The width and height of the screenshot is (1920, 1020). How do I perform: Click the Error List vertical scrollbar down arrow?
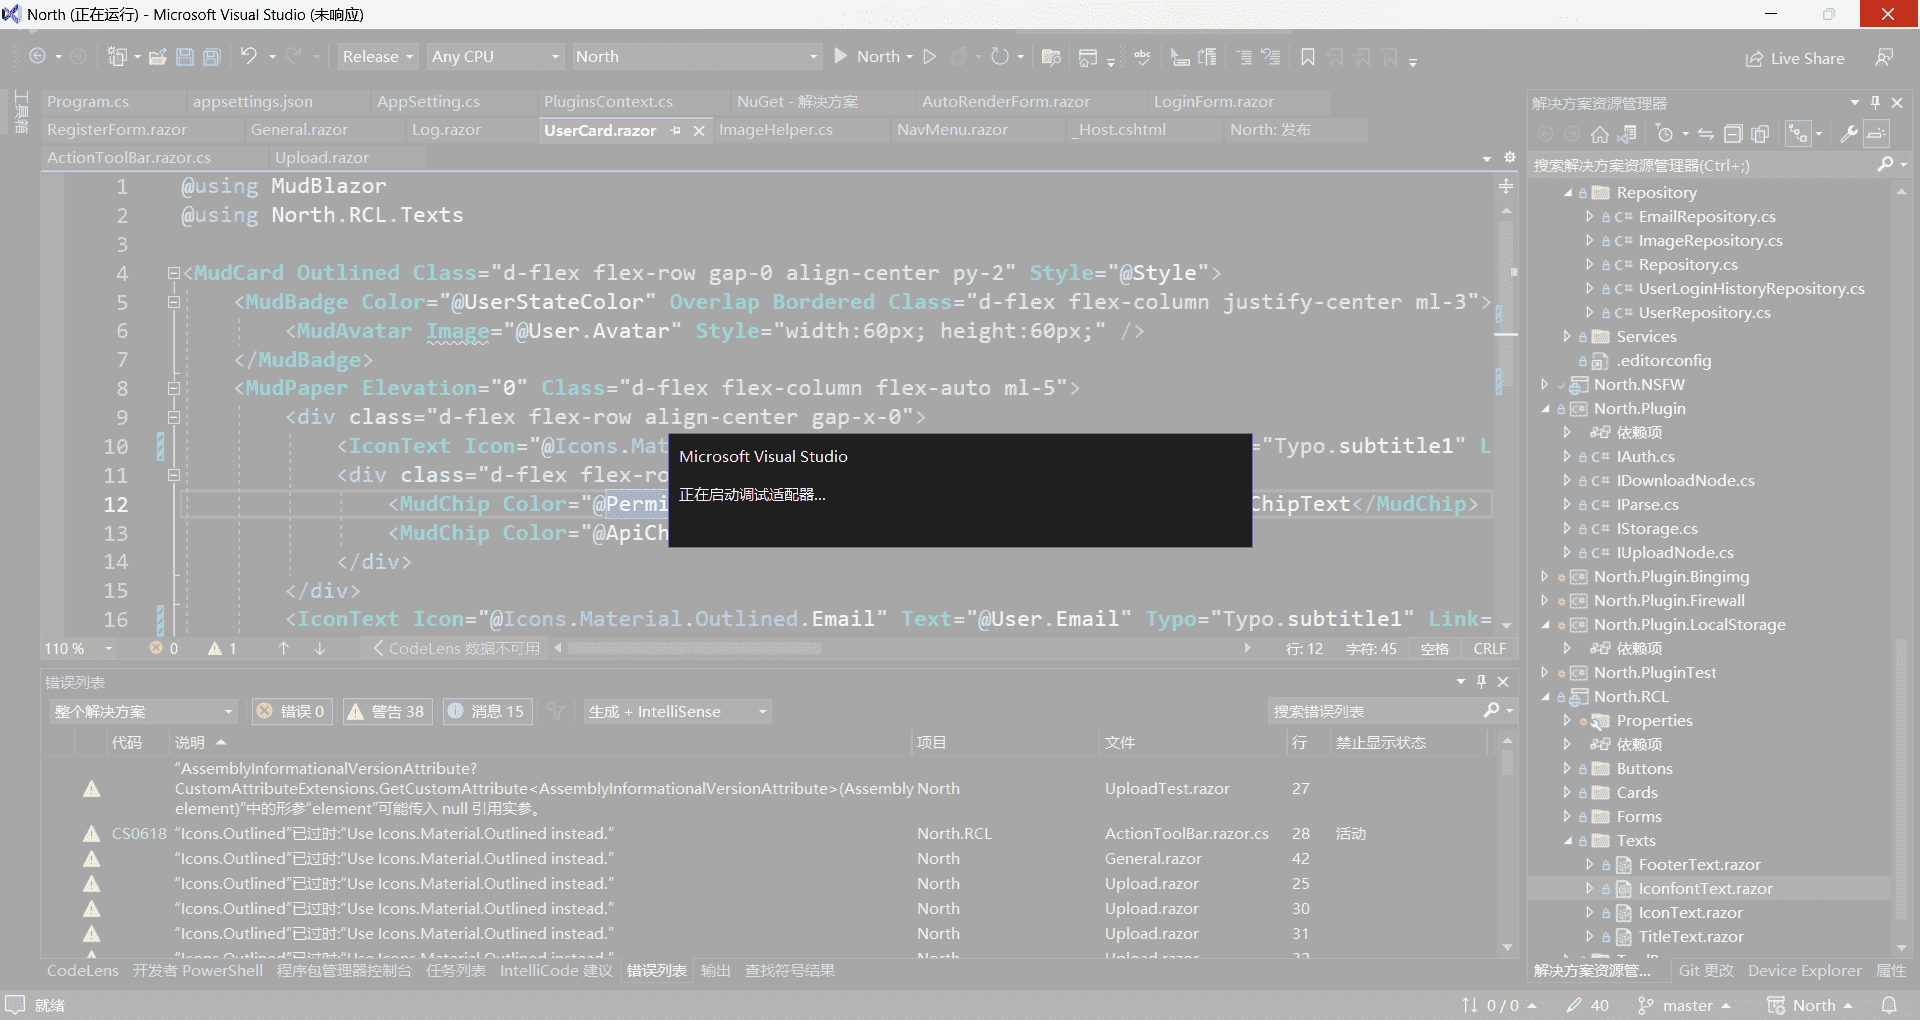coord(1507,947)
